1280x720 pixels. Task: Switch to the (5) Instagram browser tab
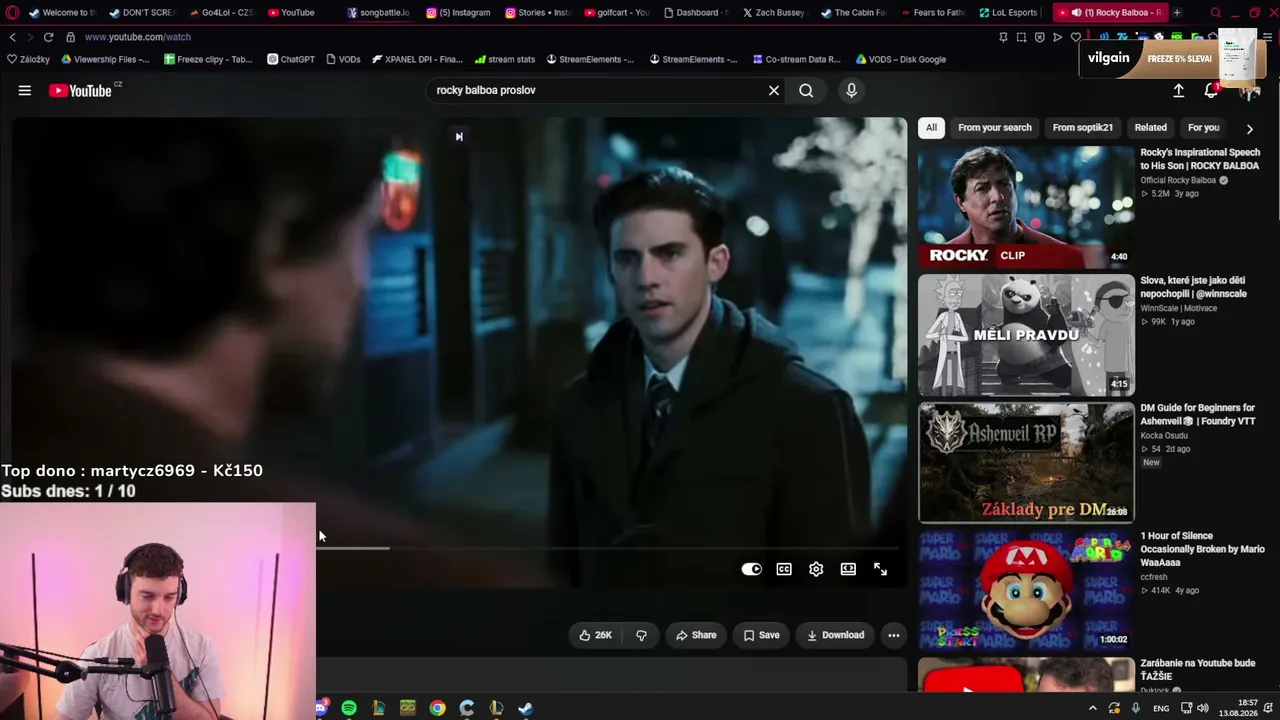point(458,13)
